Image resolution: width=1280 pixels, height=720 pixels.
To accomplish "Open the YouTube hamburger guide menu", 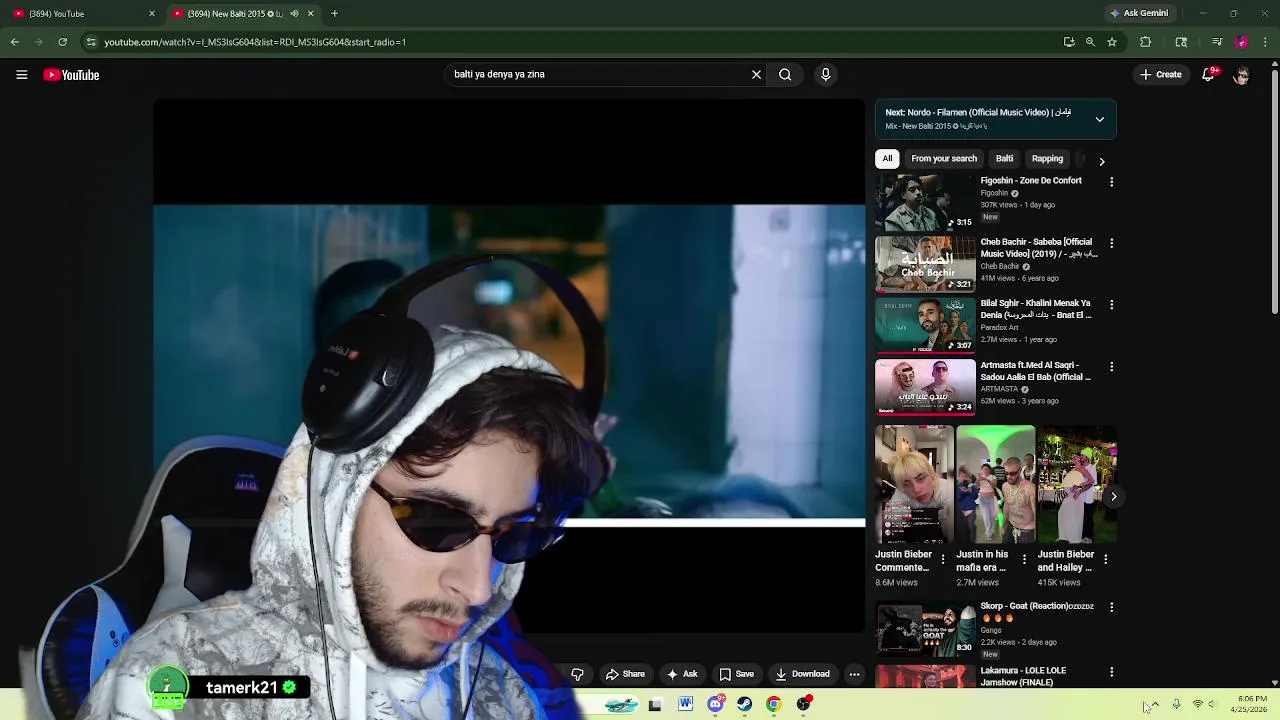I will click(x=21, y=75).
